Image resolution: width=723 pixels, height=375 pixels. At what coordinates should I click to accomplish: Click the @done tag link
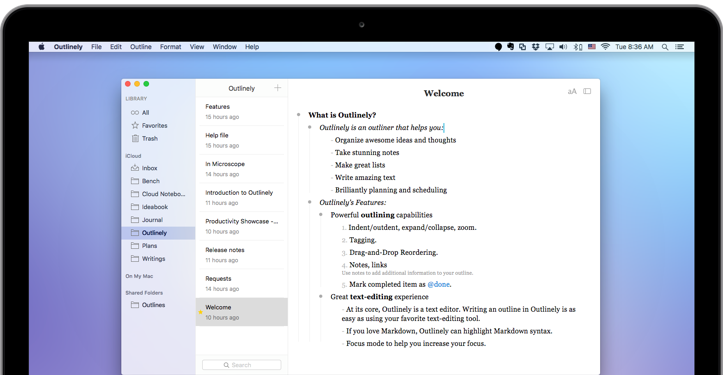point(439,285)
